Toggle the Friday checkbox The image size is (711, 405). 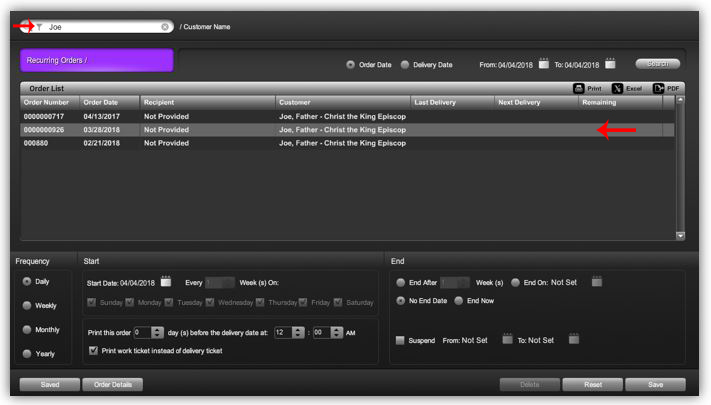(x=303, y=302)
